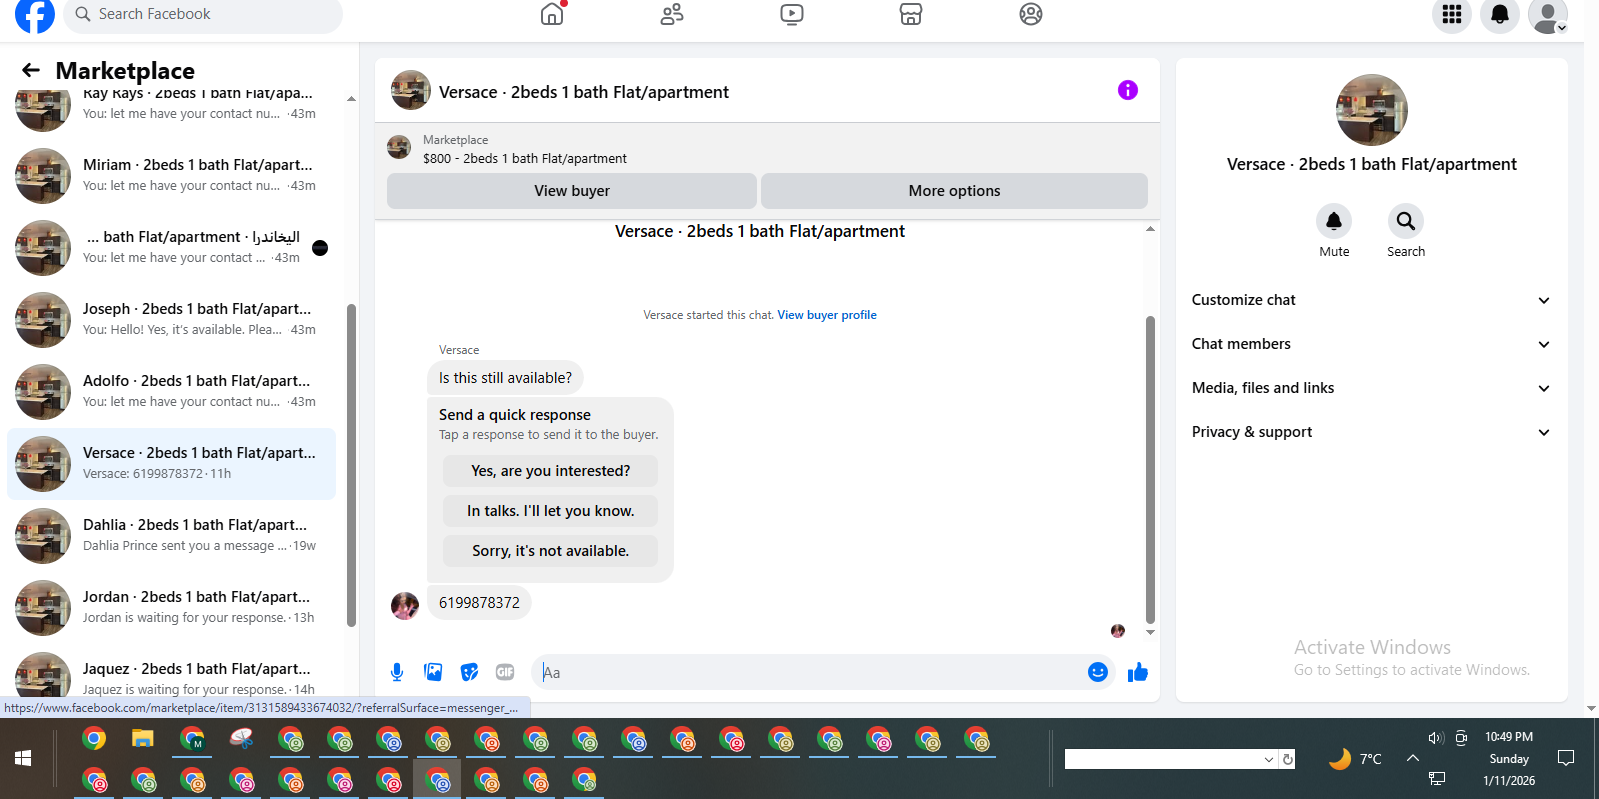Click the Versace chat header thumbnail
This screenshot has width=1599, height=799.
click(x=411, y=90)
